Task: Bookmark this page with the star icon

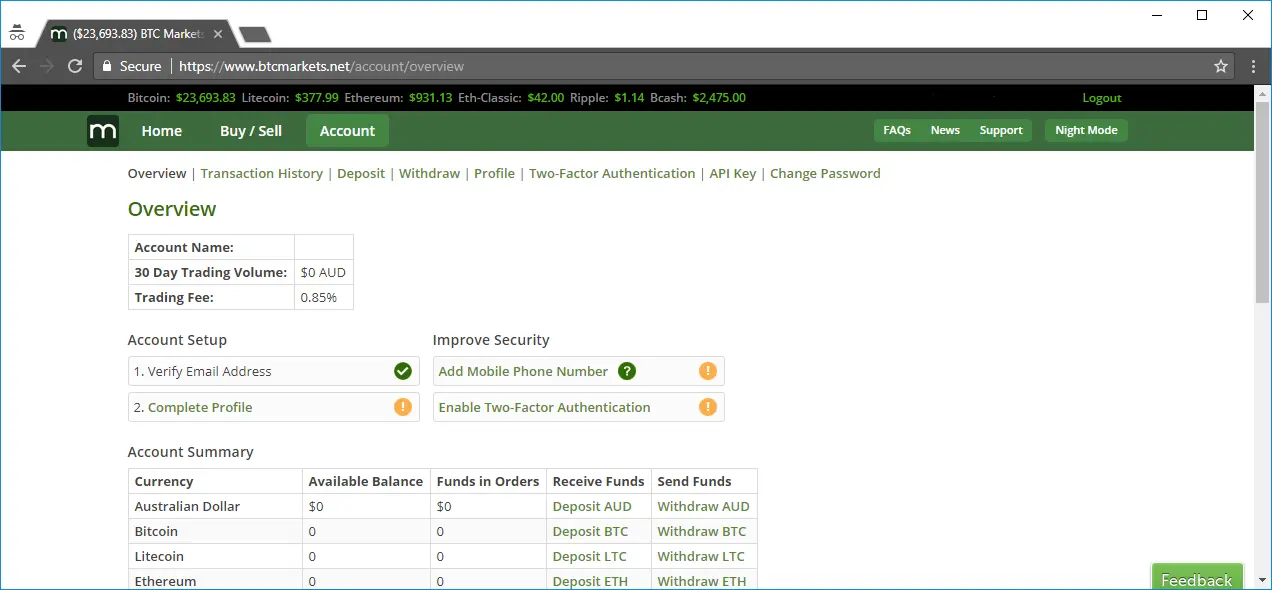Action: pyautogui.click(x=1221, y=66)
